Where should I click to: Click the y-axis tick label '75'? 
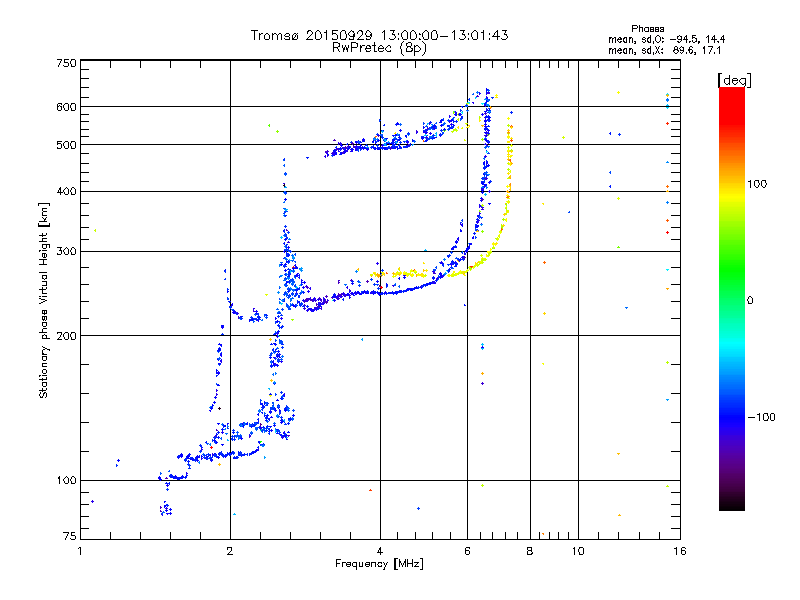pyautogui.click(x=70, y=536)
